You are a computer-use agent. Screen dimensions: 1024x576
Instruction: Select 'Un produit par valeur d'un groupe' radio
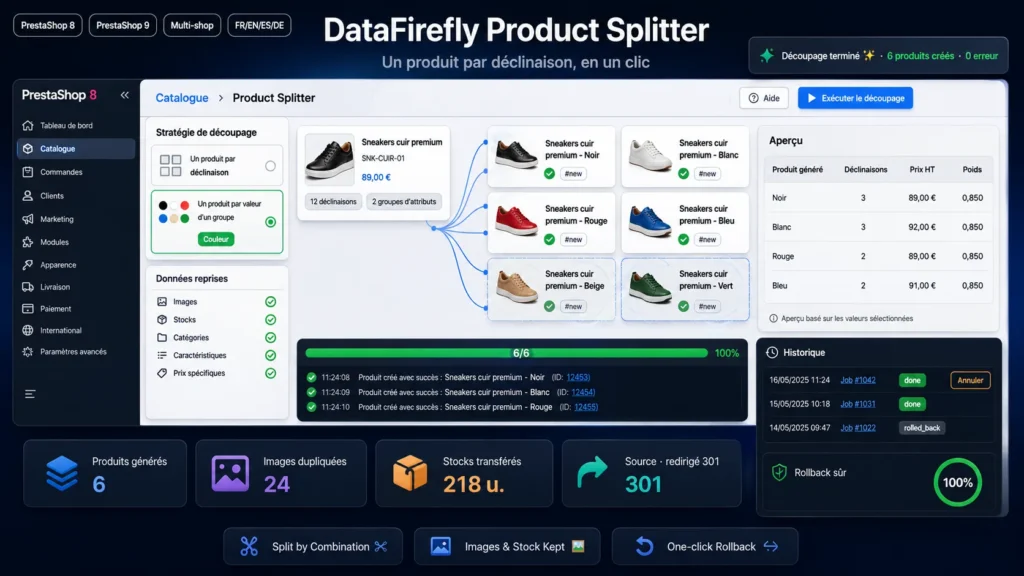point(270,222)
